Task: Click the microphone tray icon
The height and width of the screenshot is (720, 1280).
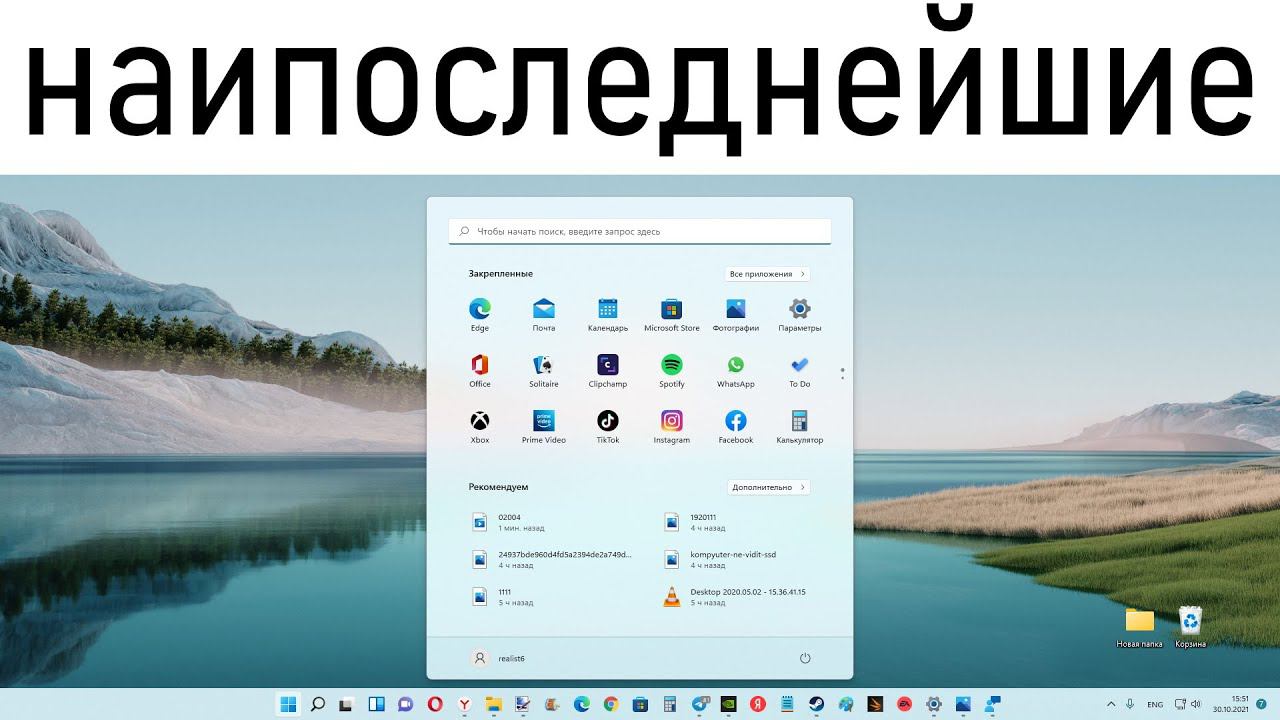Action: pyautogui.click(x=1130, y=705)
